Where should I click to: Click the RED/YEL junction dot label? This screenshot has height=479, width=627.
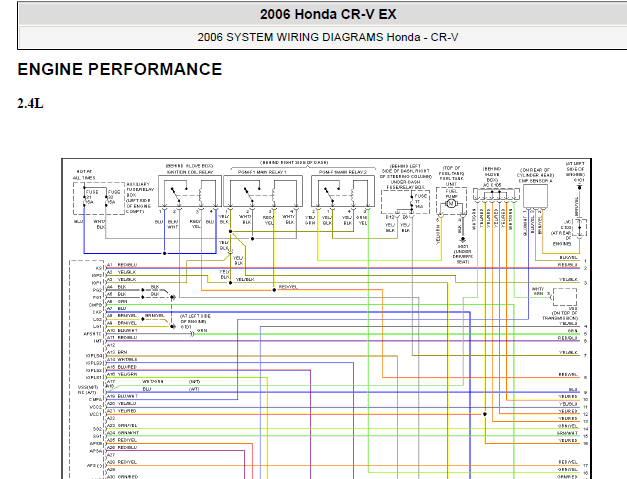(x=288, y=287)
